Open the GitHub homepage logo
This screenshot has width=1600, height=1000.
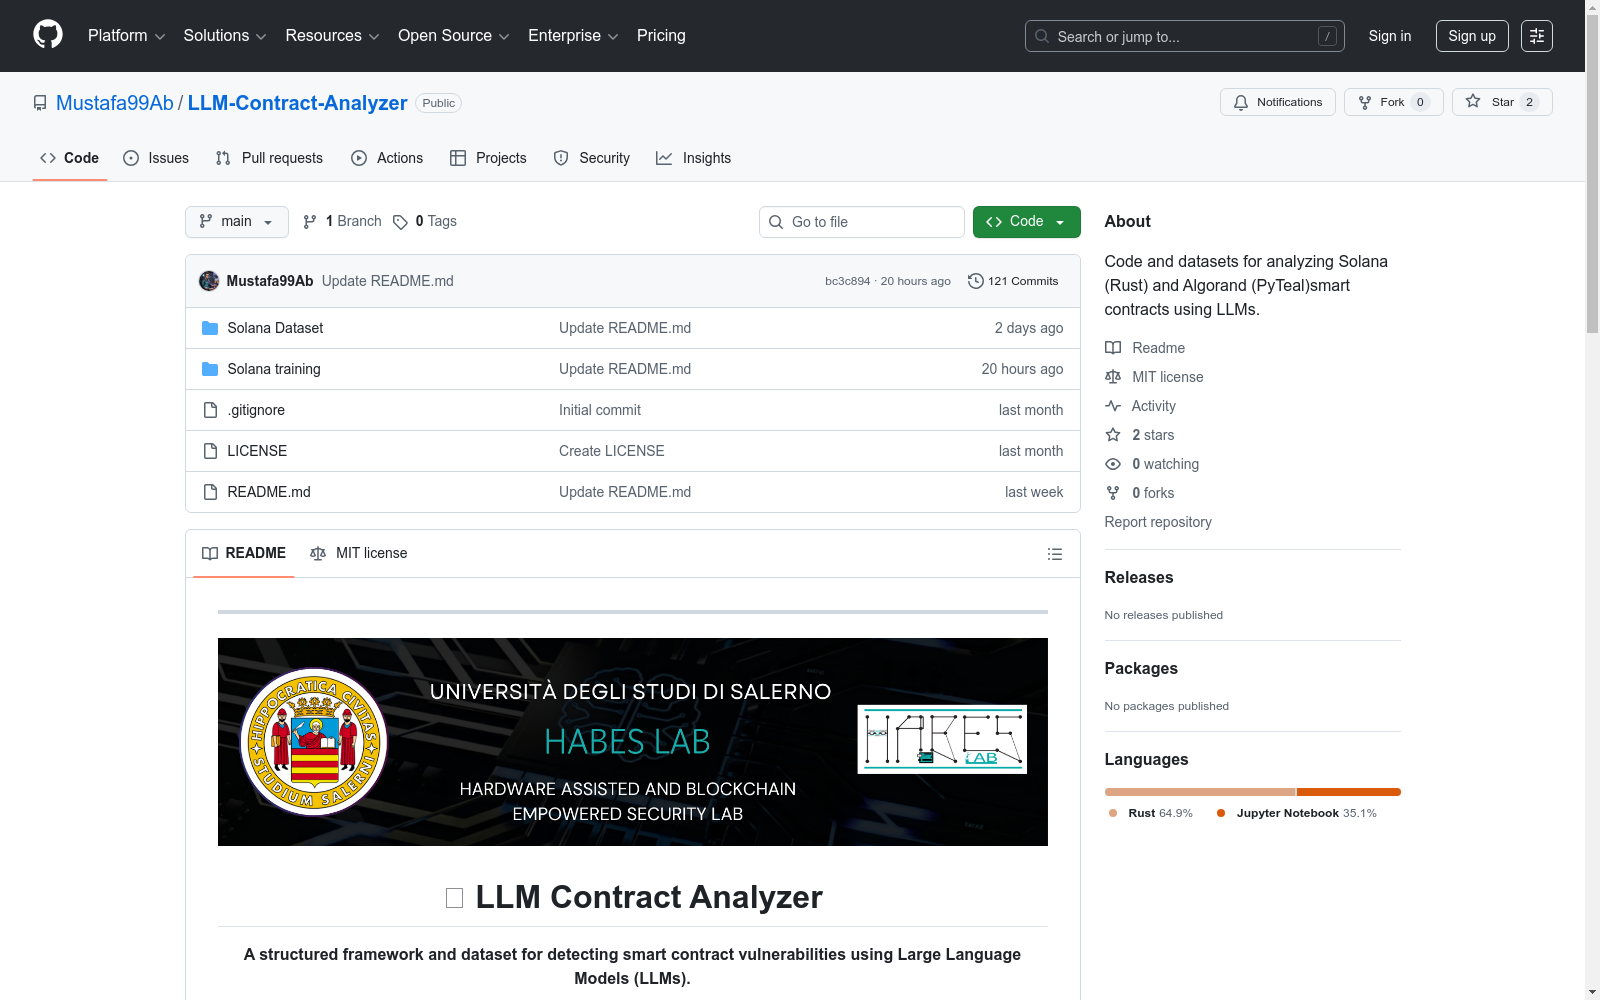[x=48, y=35]
